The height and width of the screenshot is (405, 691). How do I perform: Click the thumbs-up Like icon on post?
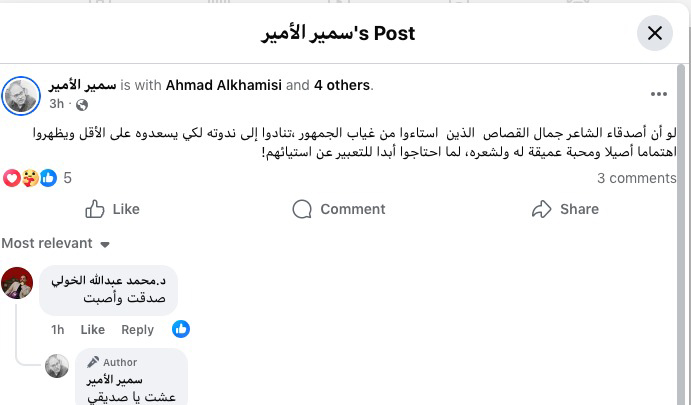tap(96, 209)
